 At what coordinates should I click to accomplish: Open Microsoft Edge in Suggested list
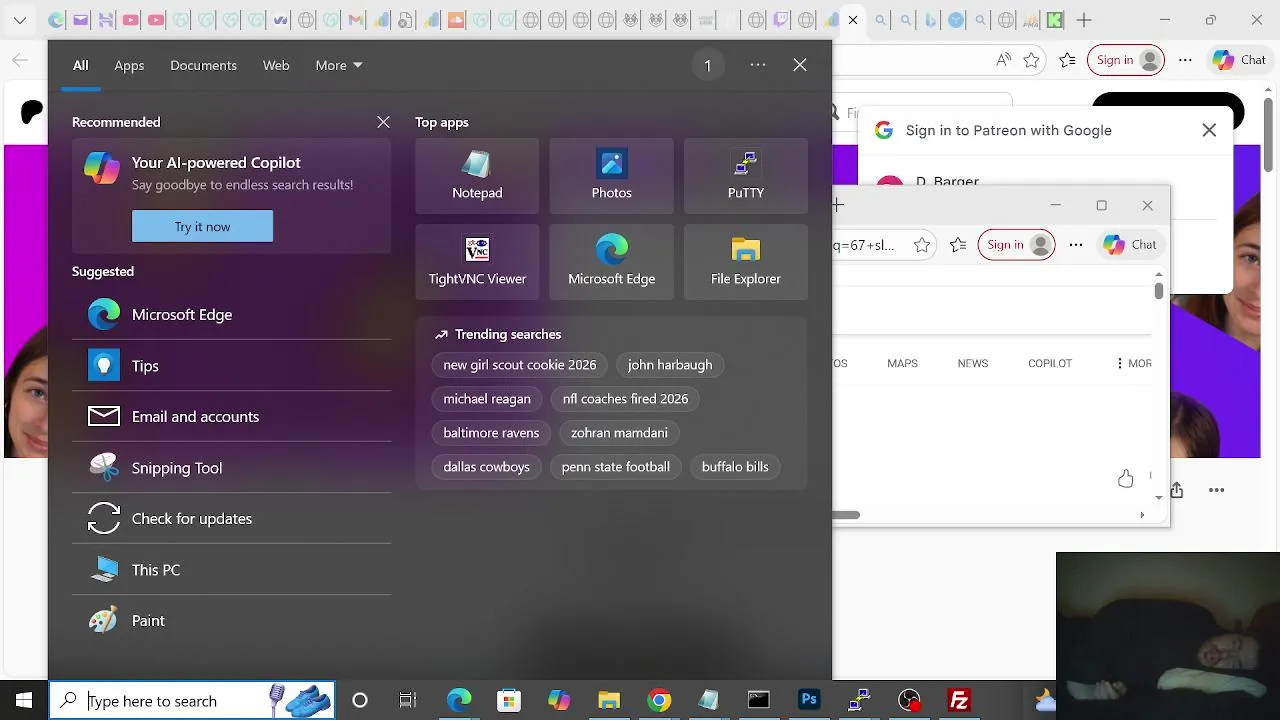tap(231, 314)
